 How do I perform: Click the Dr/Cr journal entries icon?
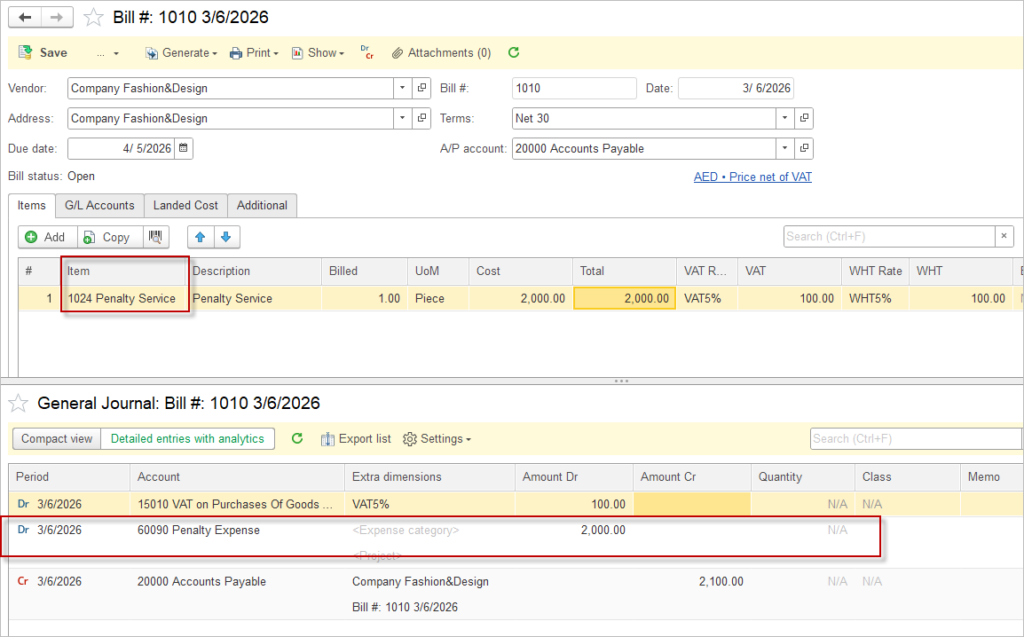(365, 52)
